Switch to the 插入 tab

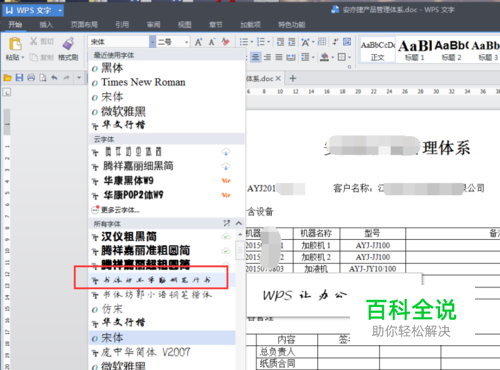46,24
